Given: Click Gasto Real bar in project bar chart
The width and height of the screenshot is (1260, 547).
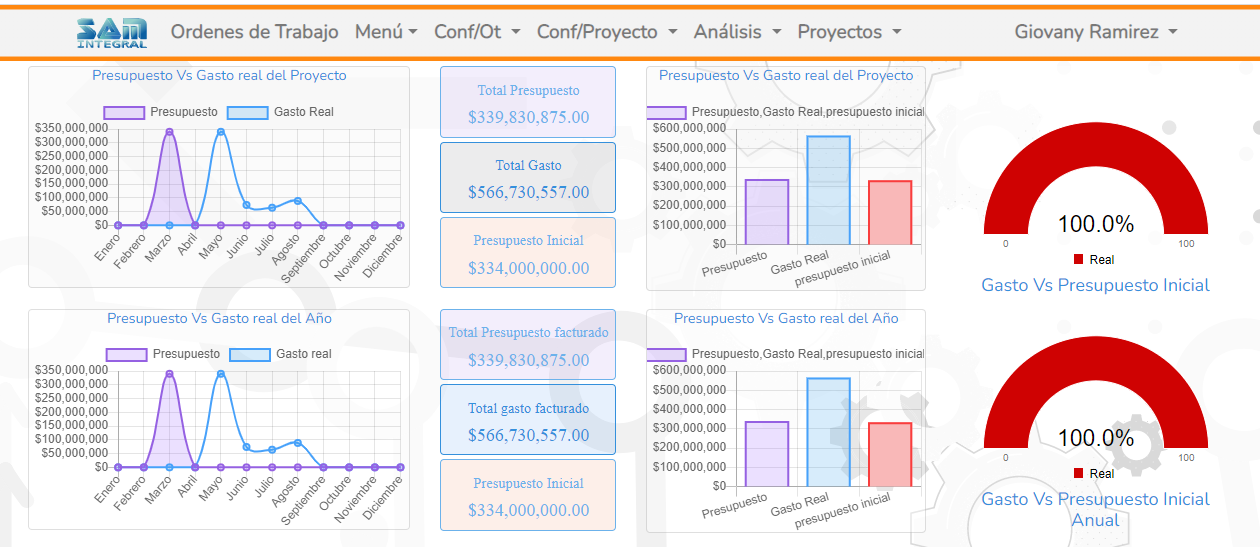Looking at the screenshot, I should tap(828, 190).
